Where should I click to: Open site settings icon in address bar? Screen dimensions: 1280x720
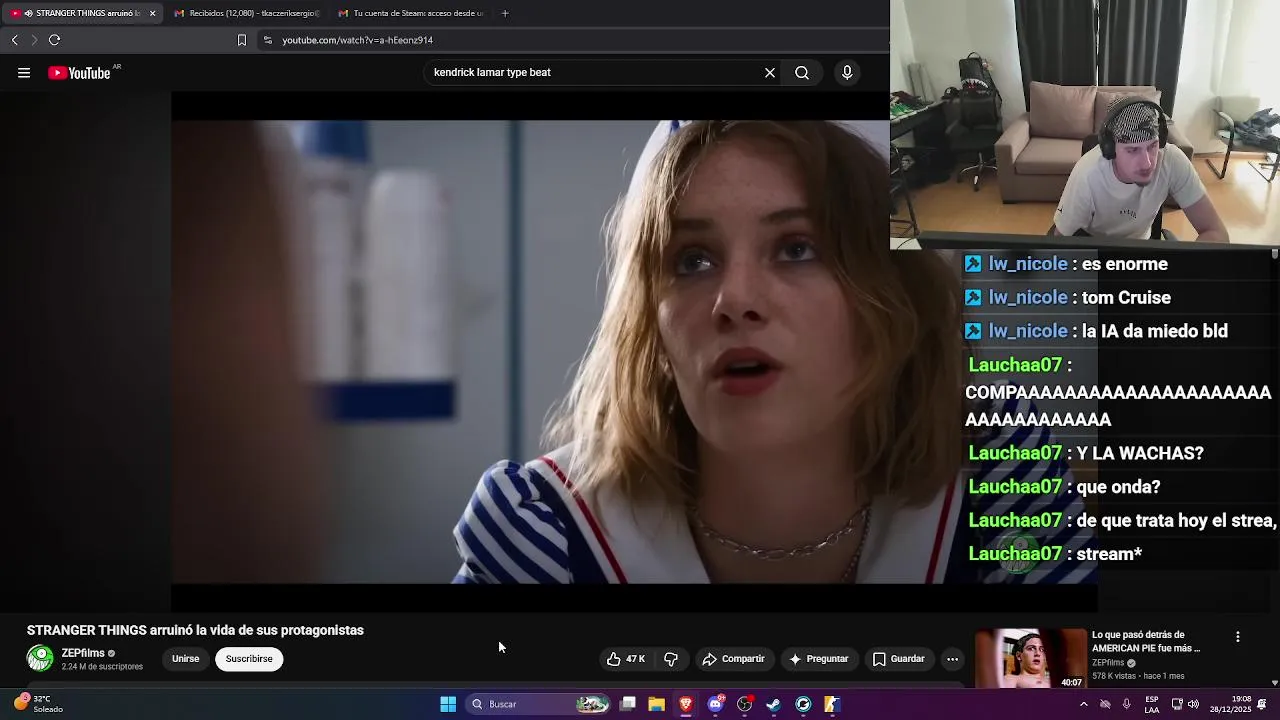pyautogui.click(x=267, y=40)
